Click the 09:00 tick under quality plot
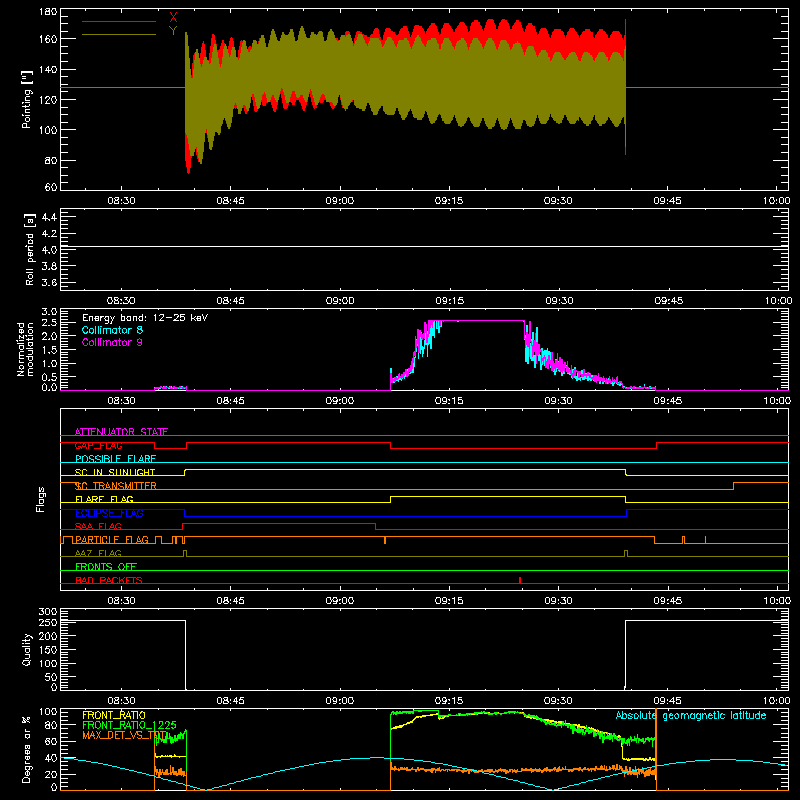Image resolution: width=800 pixels, height=800 pixels. (340, 701)
